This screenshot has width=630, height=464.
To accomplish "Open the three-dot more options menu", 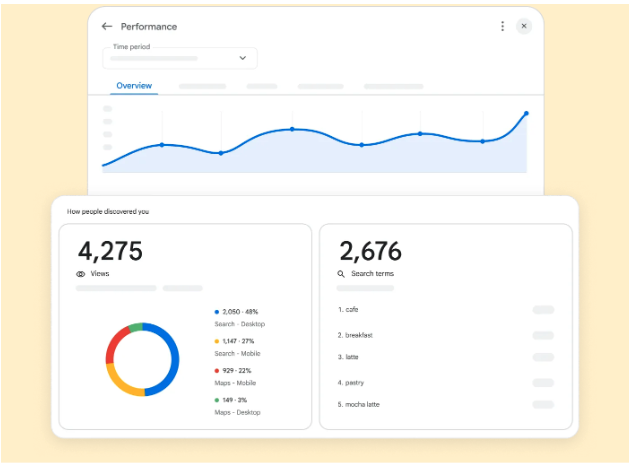I will click(502, 27).
